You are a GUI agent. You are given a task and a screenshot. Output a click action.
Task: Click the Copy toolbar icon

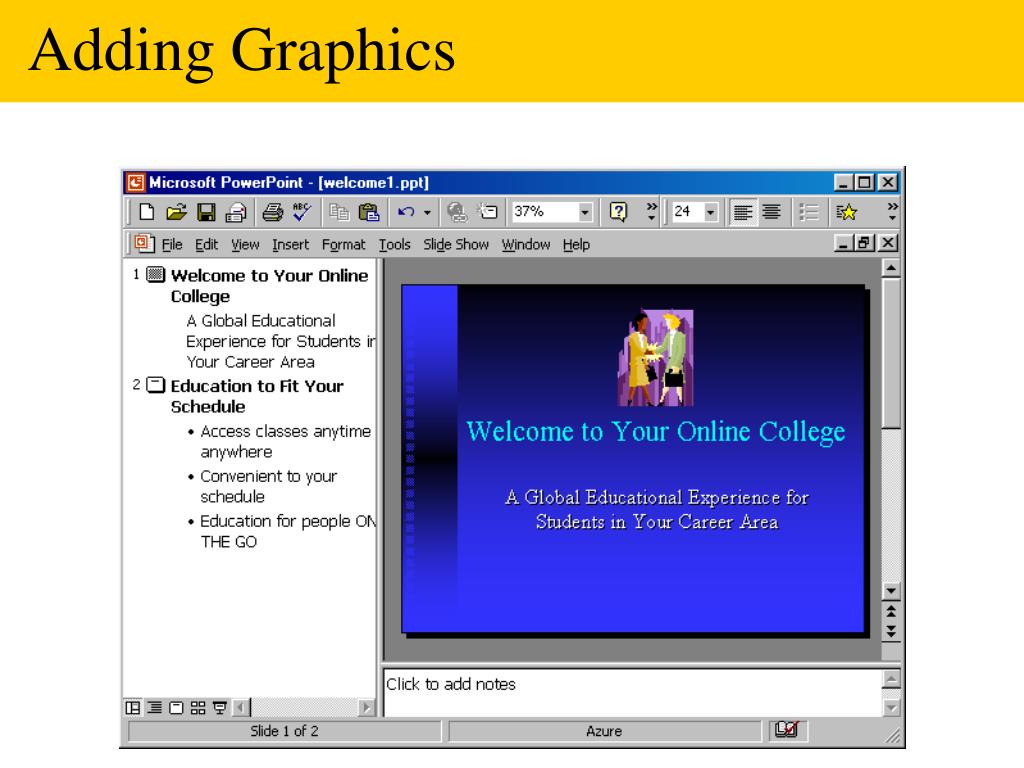coord(339,212)
